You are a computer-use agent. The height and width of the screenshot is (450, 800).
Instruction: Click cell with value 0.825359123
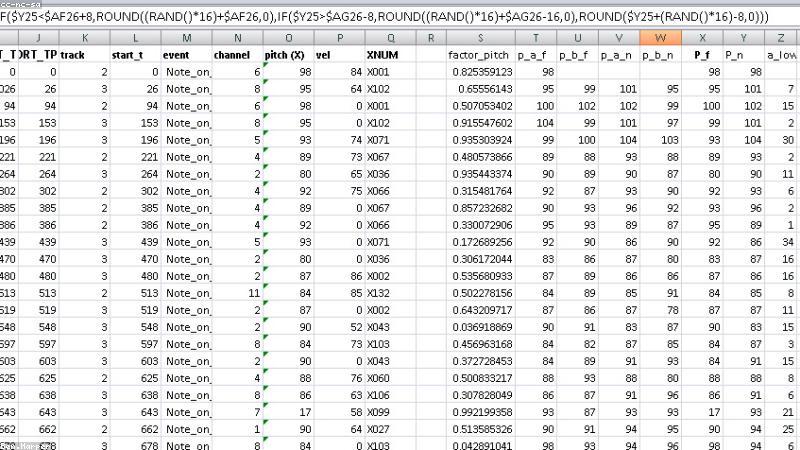pos(481,72)
